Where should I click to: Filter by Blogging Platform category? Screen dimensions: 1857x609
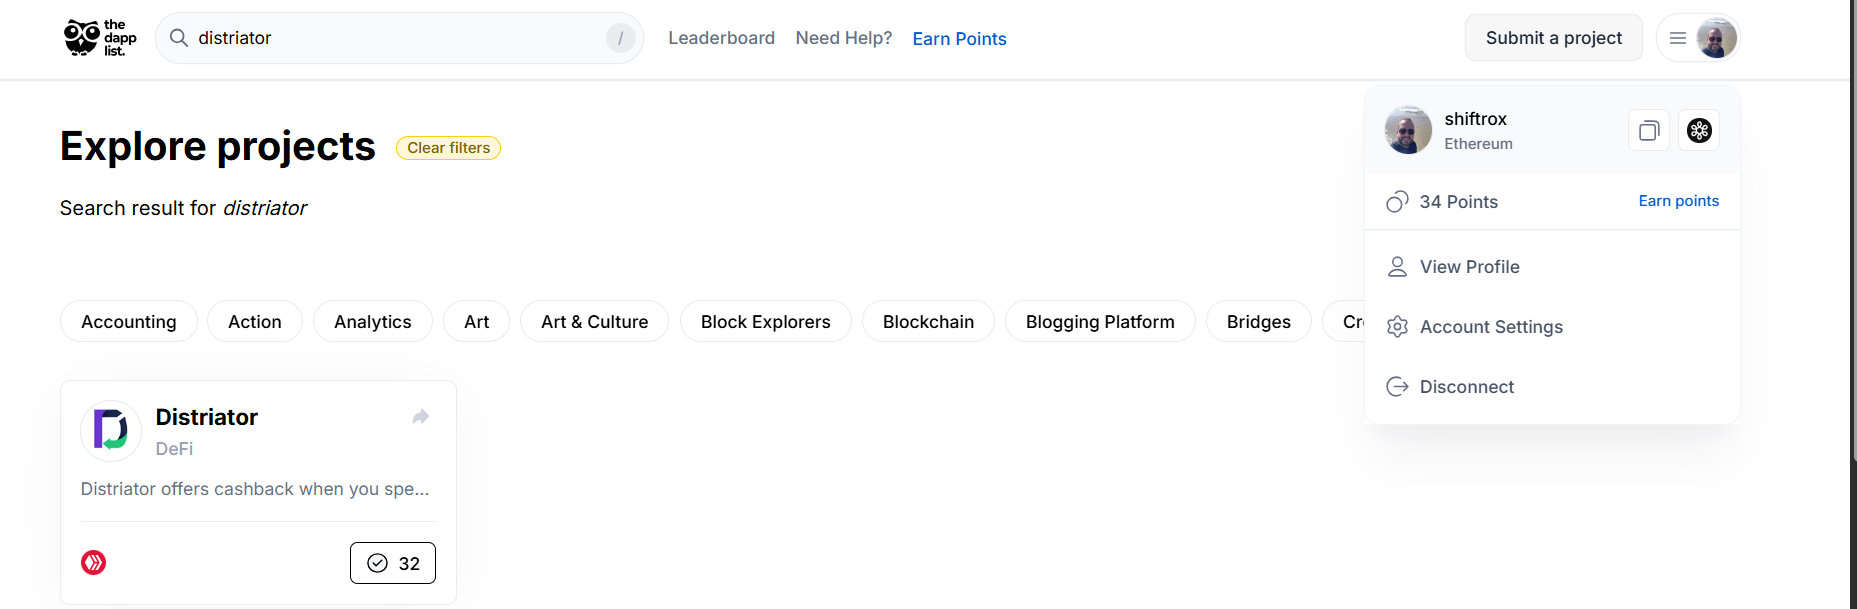point(1100,322)
